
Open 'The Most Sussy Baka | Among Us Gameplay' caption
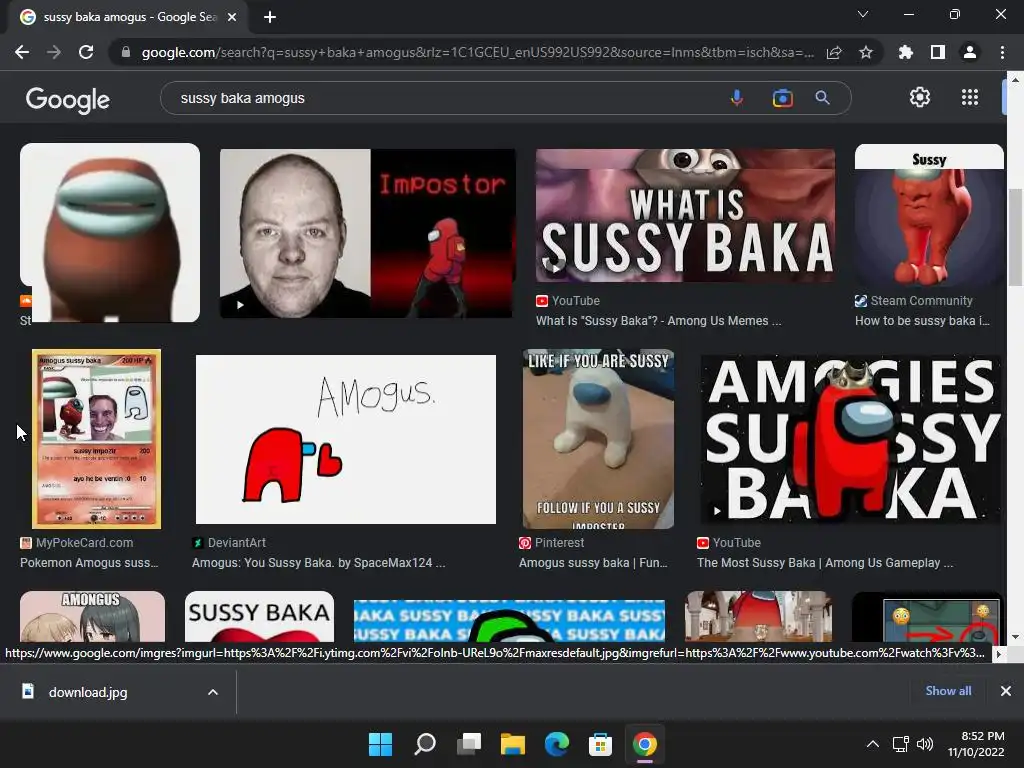coord(825,562)
